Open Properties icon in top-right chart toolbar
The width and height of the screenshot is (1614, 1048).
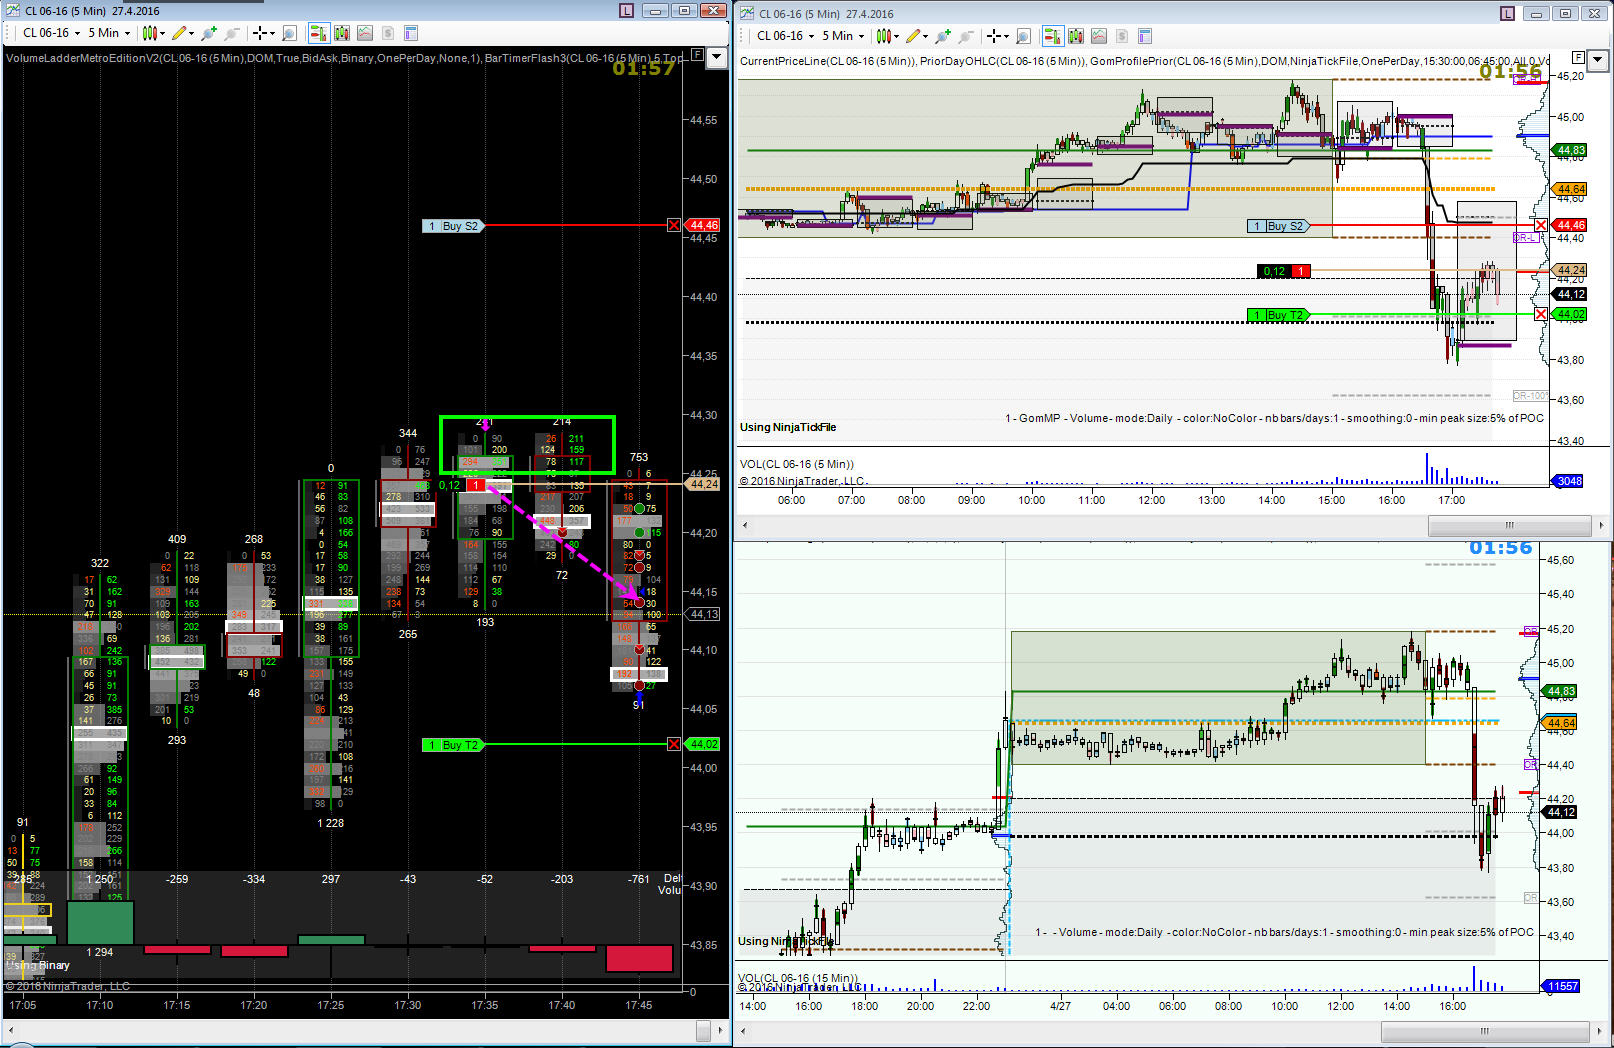(x=1145, y=36)
